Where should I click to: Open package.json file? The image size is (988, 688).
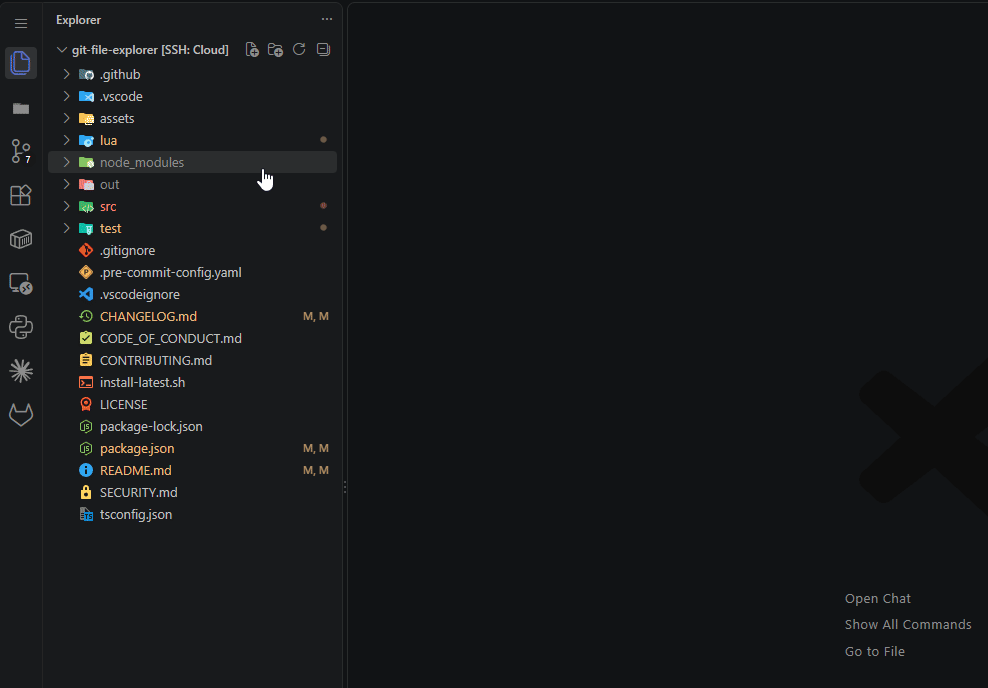192,449
